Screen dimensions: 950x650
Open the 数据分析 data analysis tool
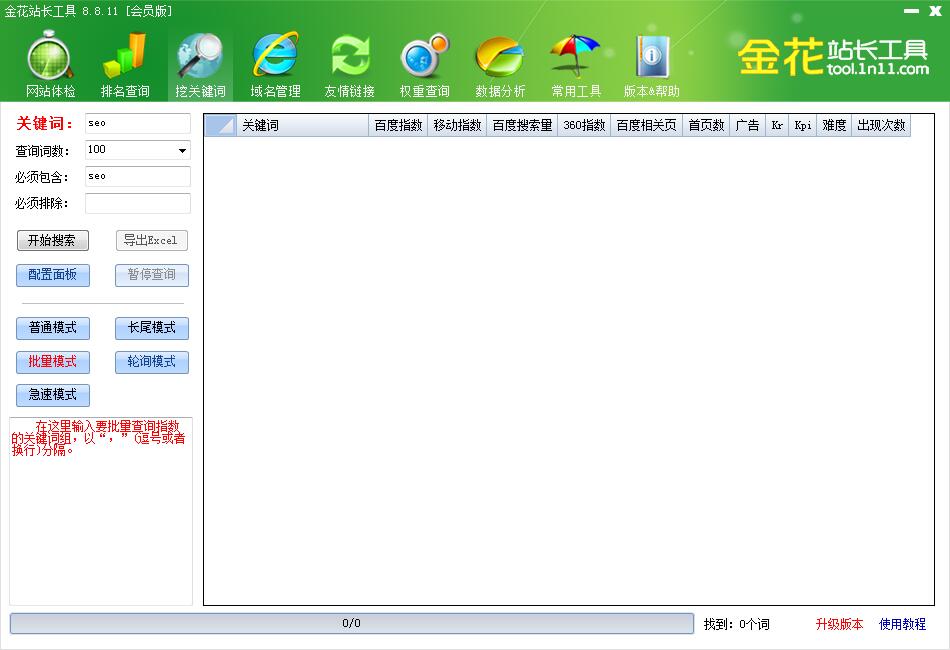point(500,65)
